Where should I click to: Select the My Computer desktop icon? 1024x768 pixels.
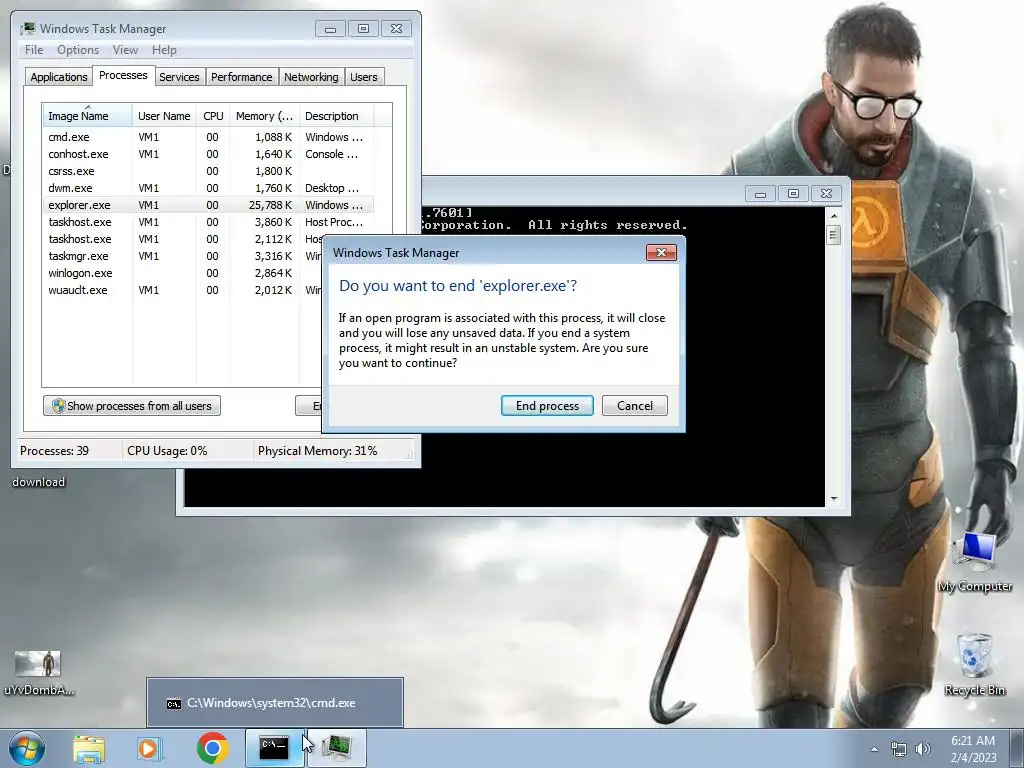[974, 562]
